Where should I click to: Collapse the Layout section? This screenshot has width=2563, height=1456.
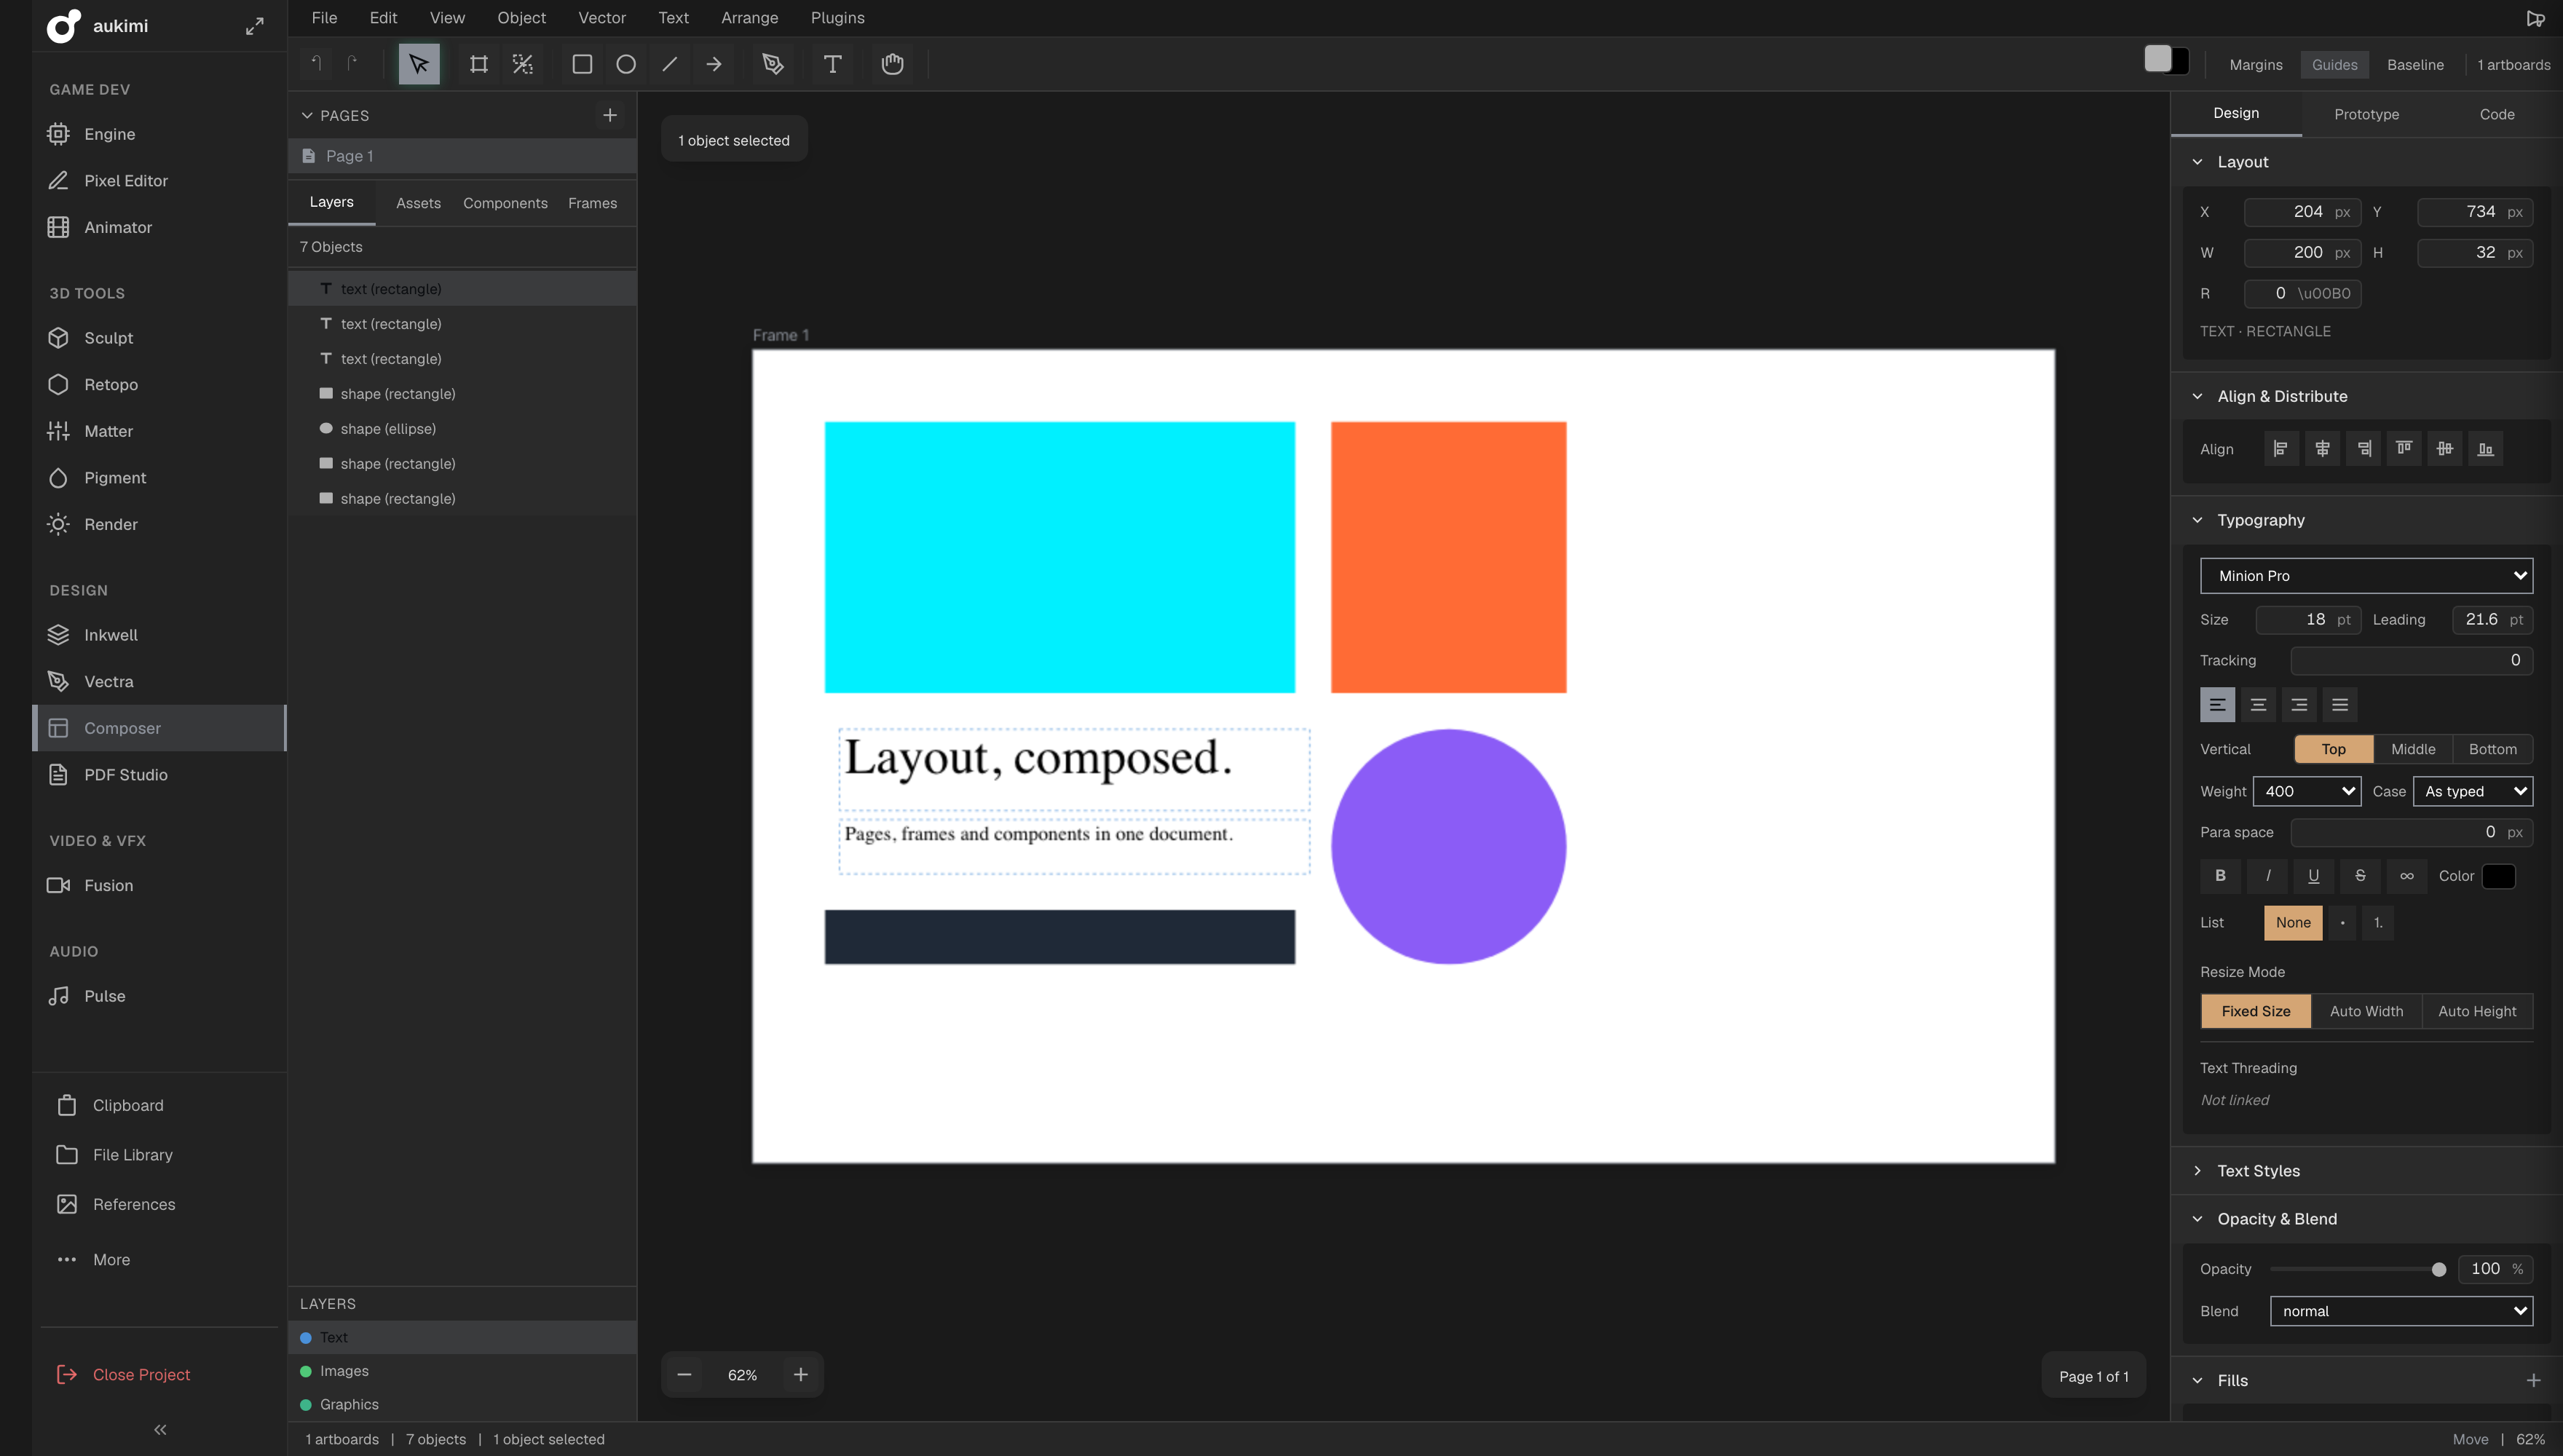click(x=2197, y=162)
